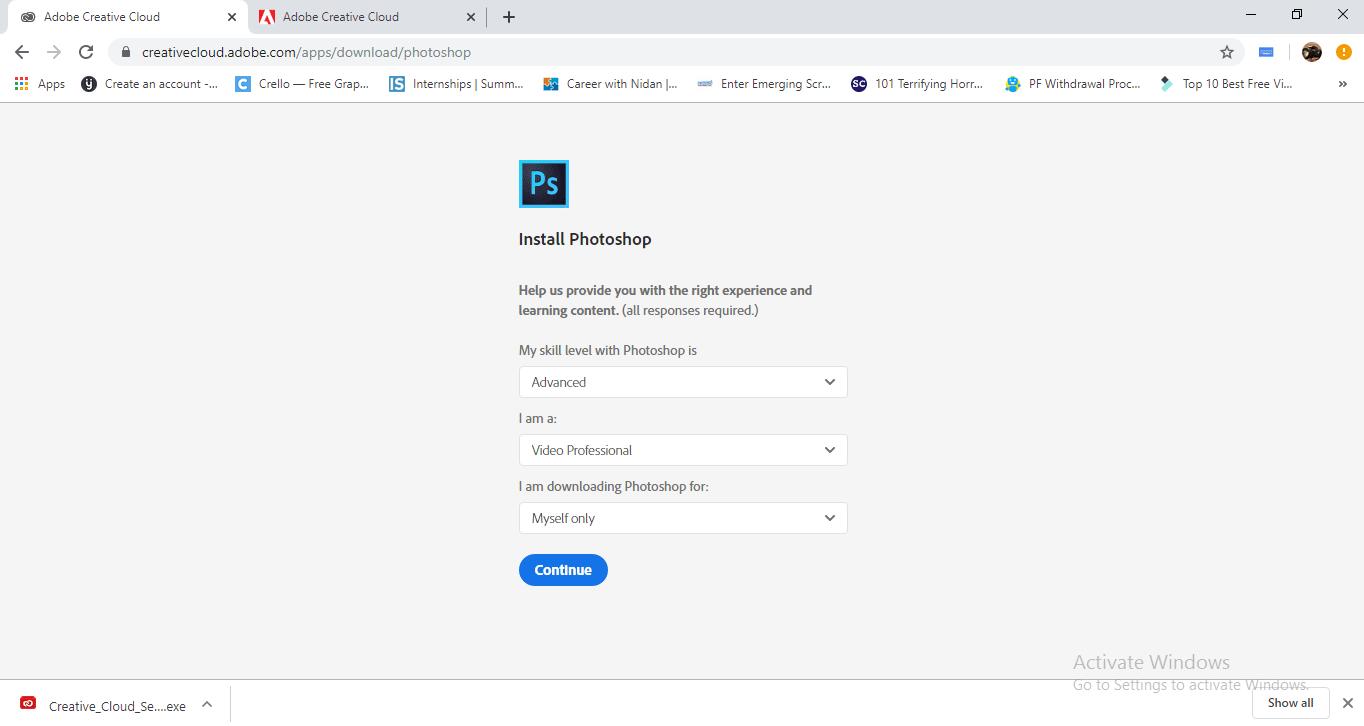
Task: Reload the current page
Action: [x=88, y=52]
